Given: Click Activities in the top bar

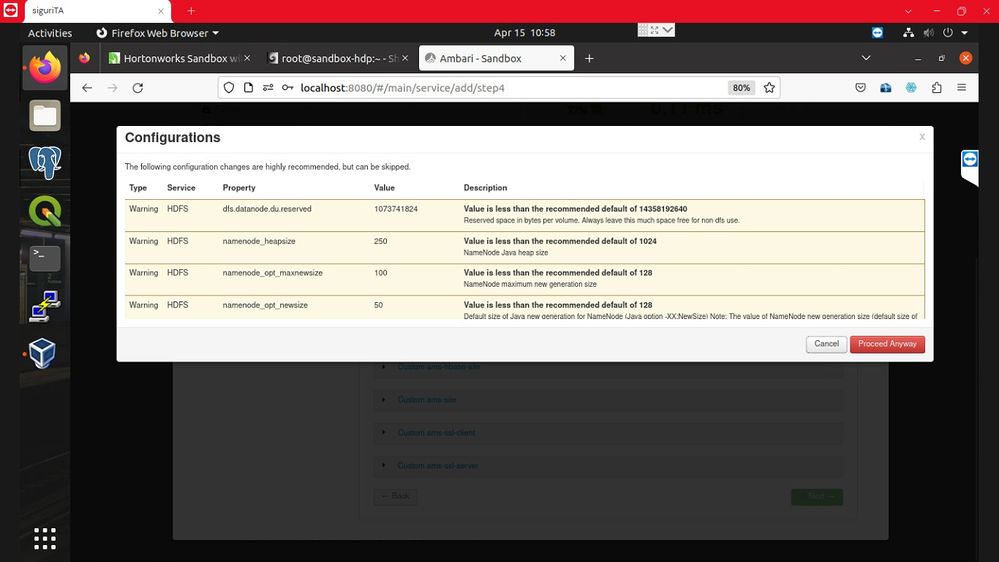Looking at the screenshot, I should coord(50,33).
